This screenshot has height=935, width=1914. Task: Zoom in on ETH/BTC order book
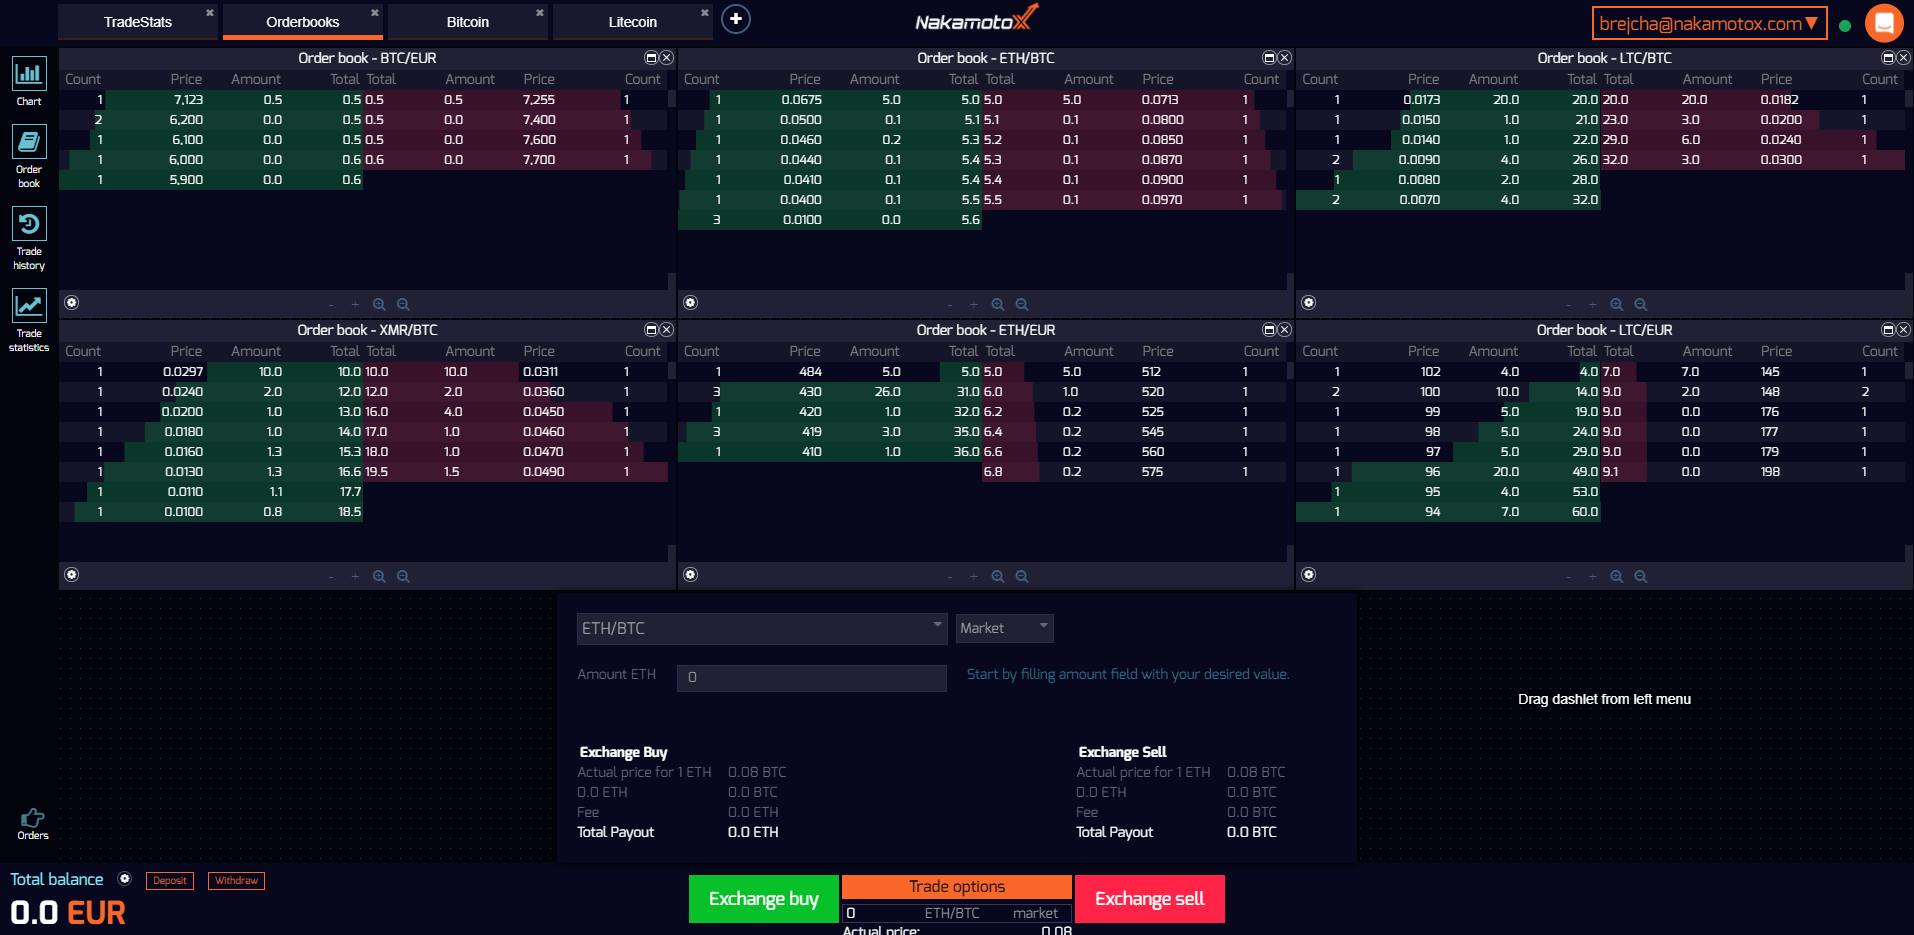point(998,304)
